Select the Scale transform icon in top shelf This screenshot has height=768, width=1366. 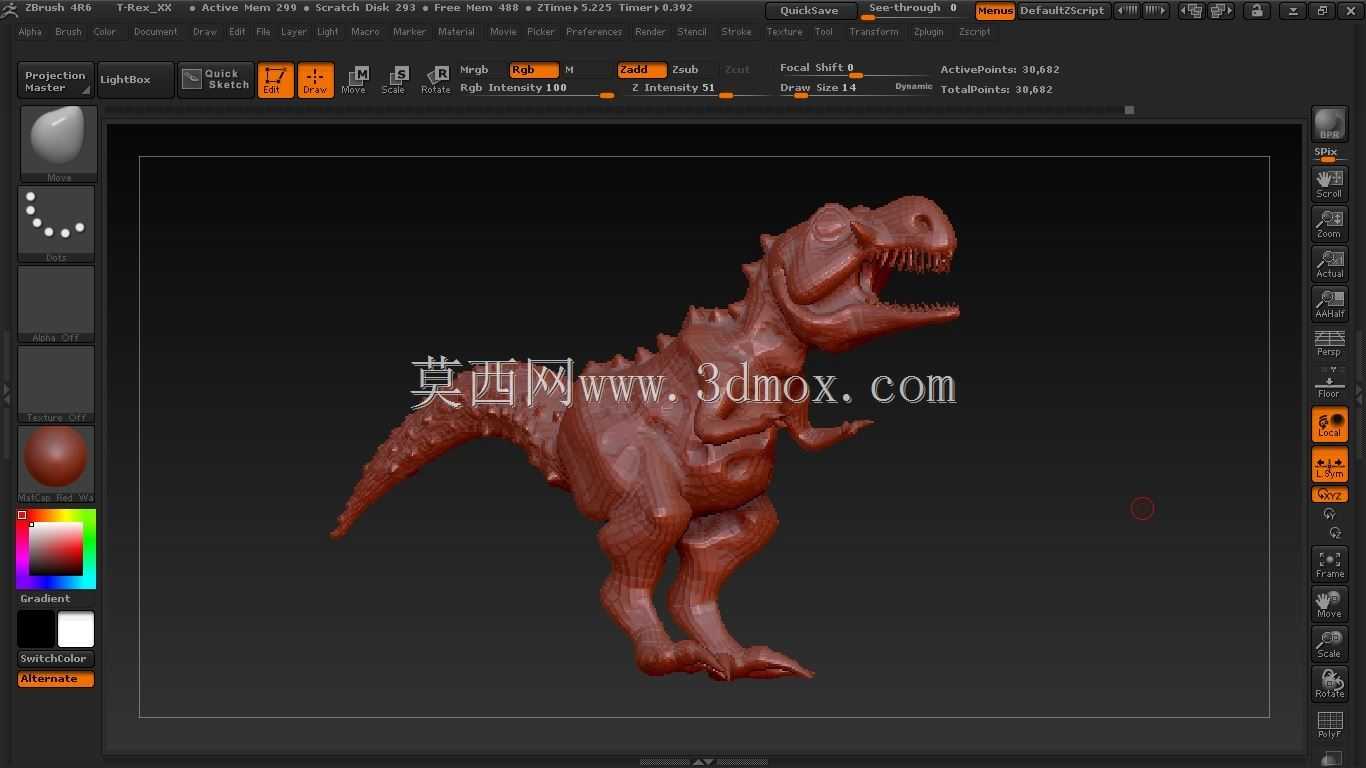394,80
